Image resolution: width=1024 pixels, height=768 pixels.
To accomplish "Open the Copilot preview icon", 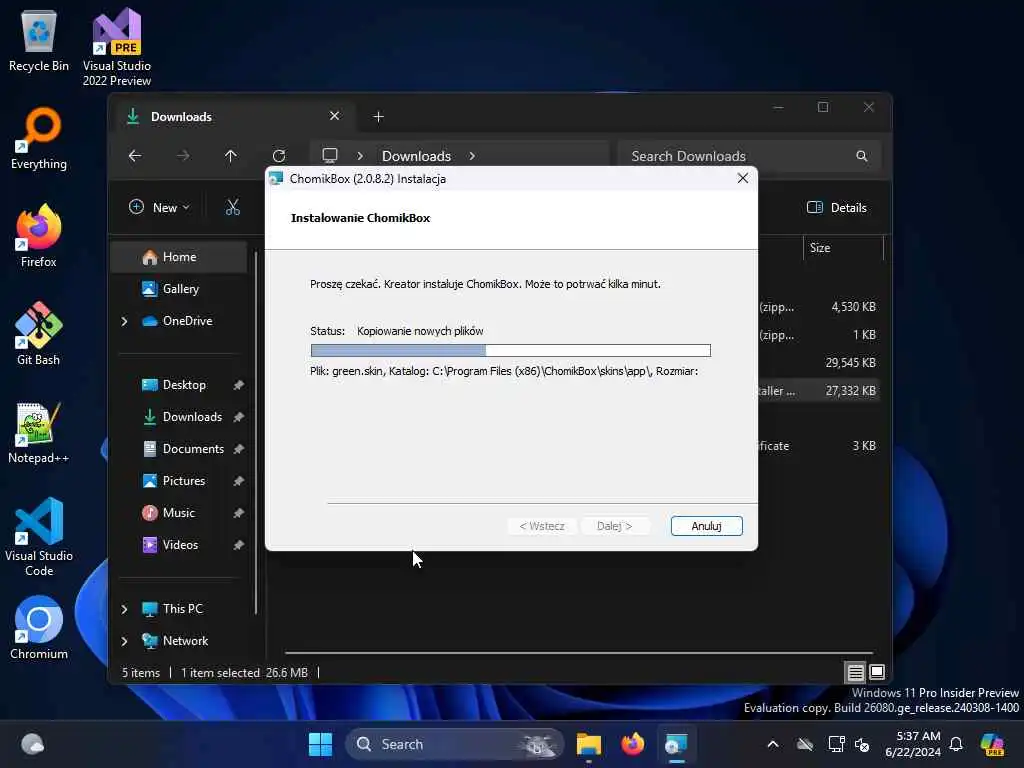I will click(x=993, y=744).
